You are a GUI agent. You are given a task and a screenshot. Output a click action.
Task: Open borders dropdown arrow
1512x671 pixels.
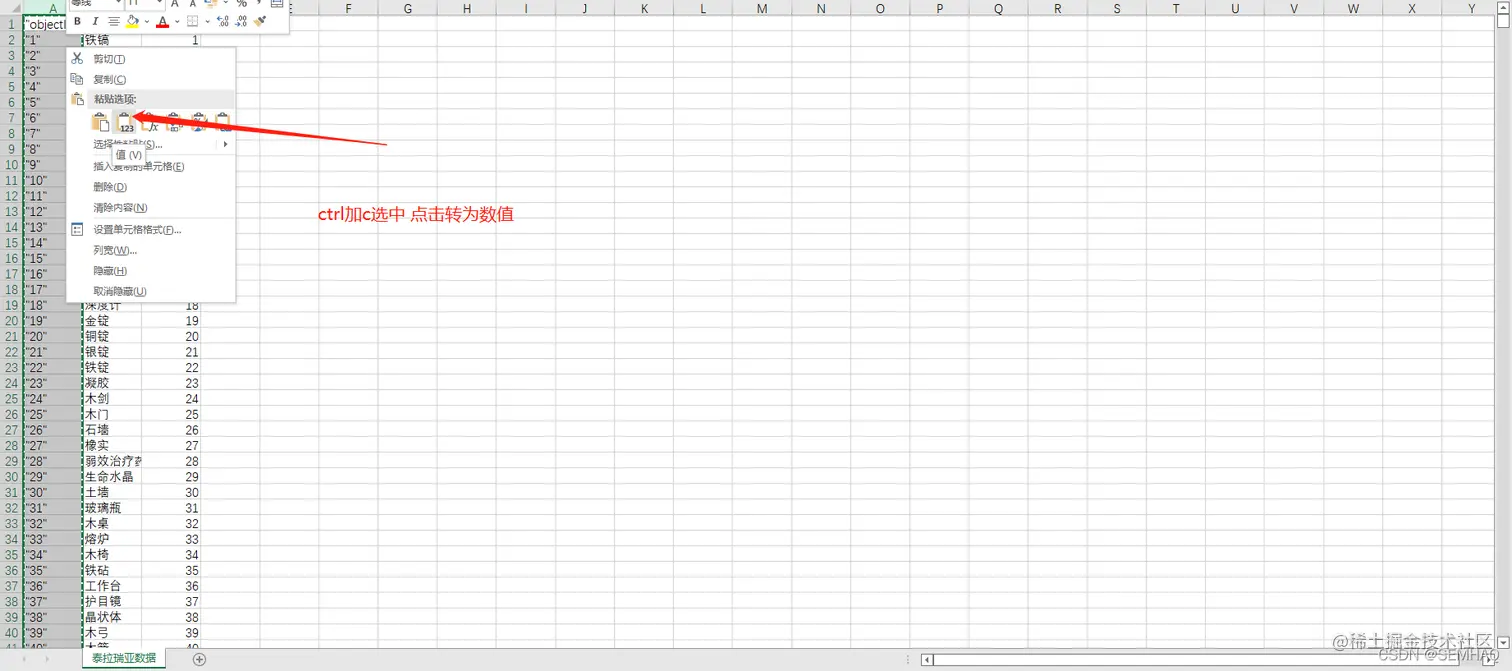pos(207,21)
